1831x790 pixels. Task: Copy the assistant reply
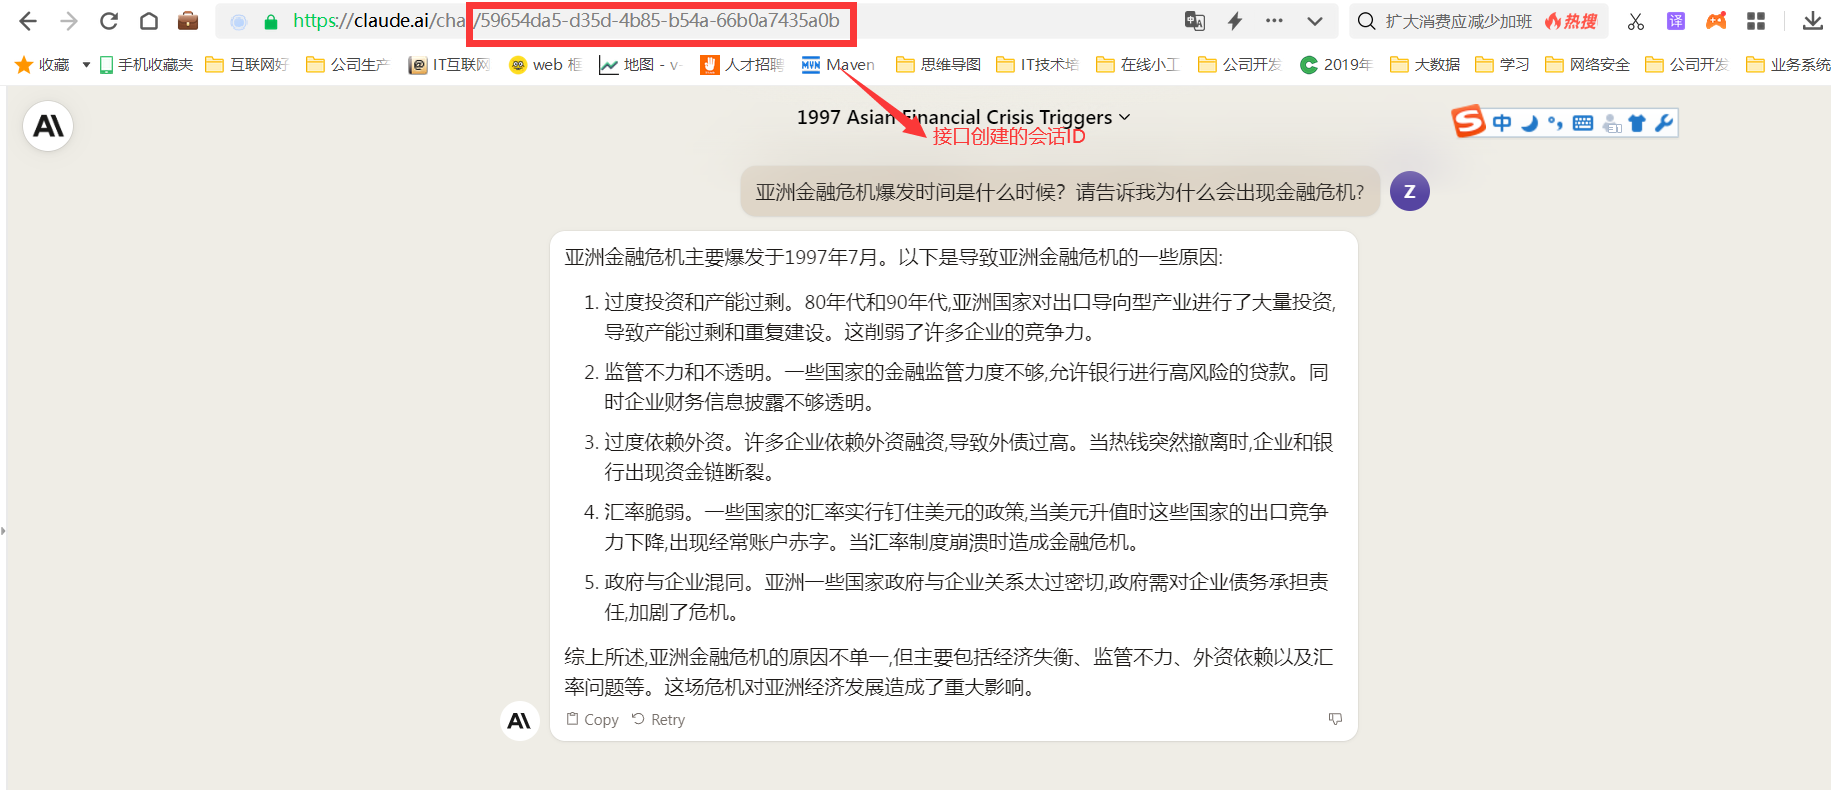[x=592, y=719]
